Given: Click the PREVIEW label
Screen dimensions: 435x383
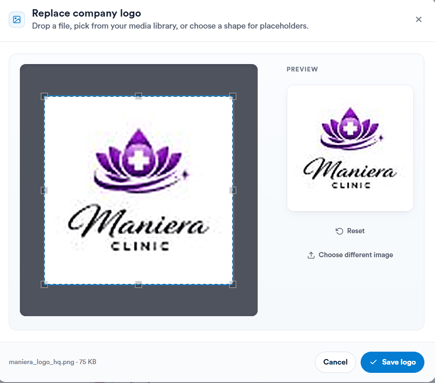Looking at the screenshot, I should [302, 69].
